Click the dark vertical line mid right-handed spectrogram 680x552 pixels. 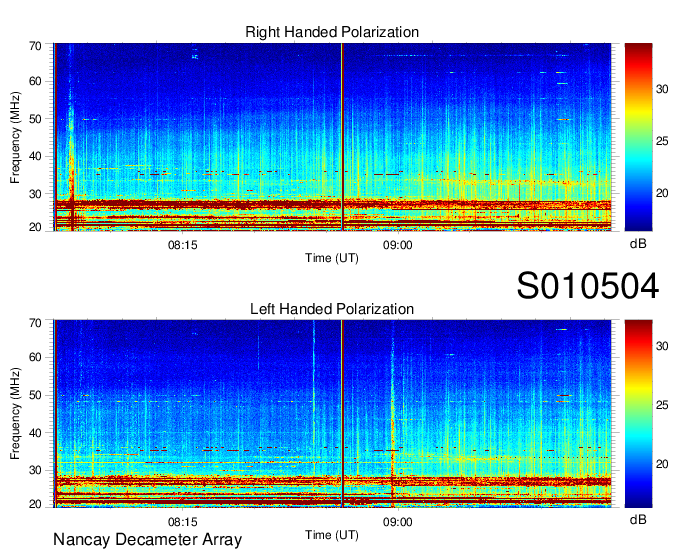[x=342, y=137]
